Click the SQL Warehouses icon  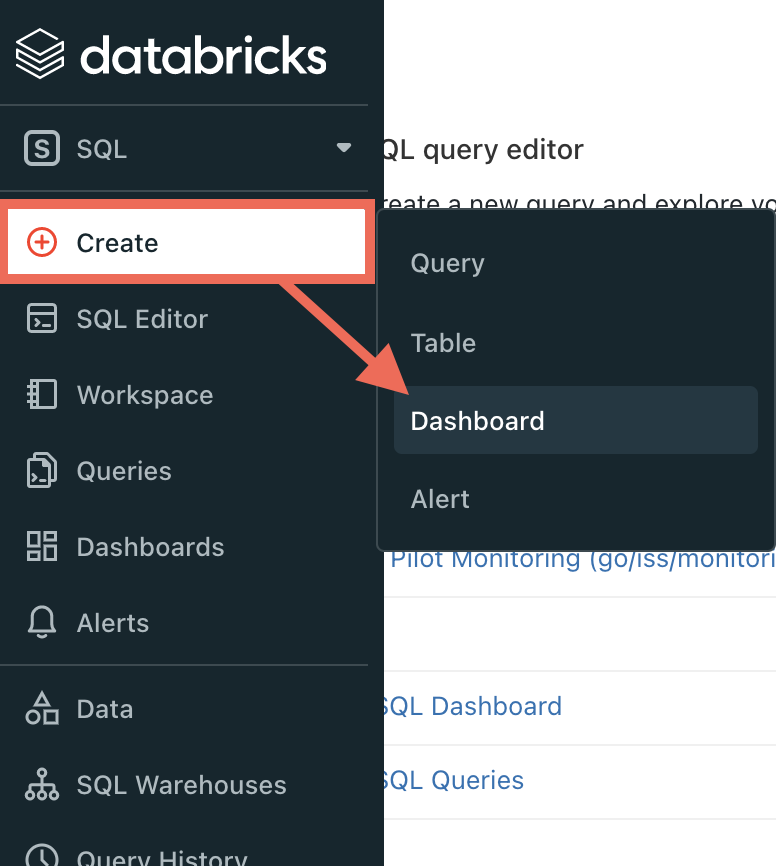click(41, 784)
